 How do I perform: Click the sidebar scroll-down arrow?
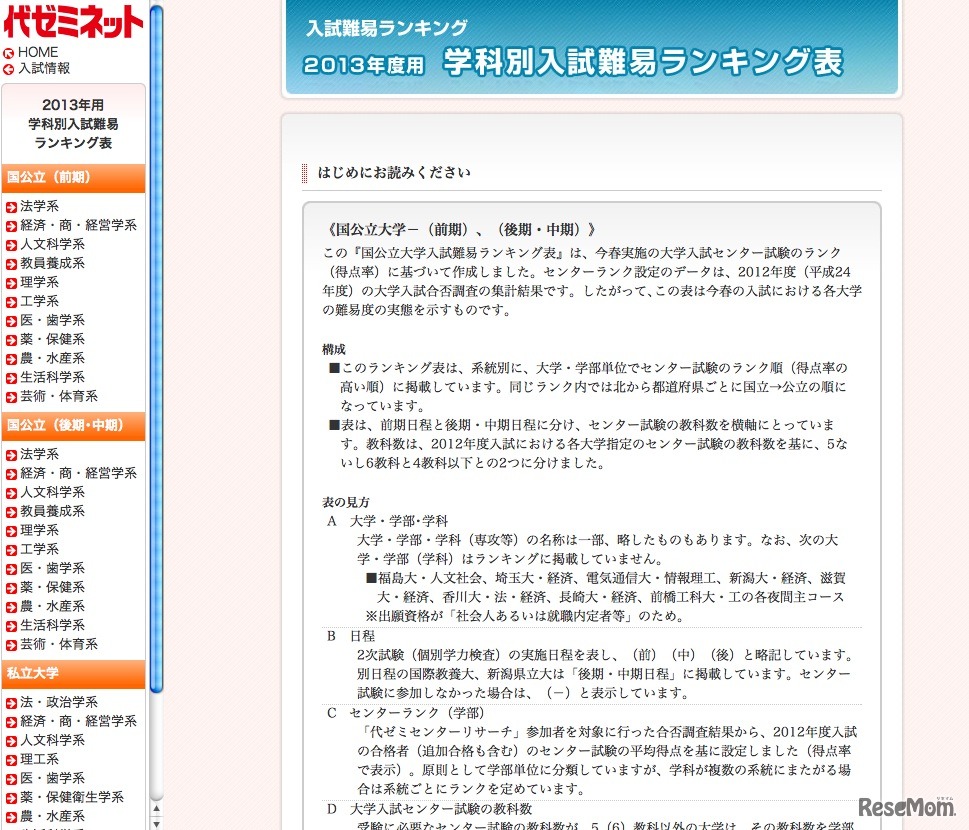click(156, 824)
